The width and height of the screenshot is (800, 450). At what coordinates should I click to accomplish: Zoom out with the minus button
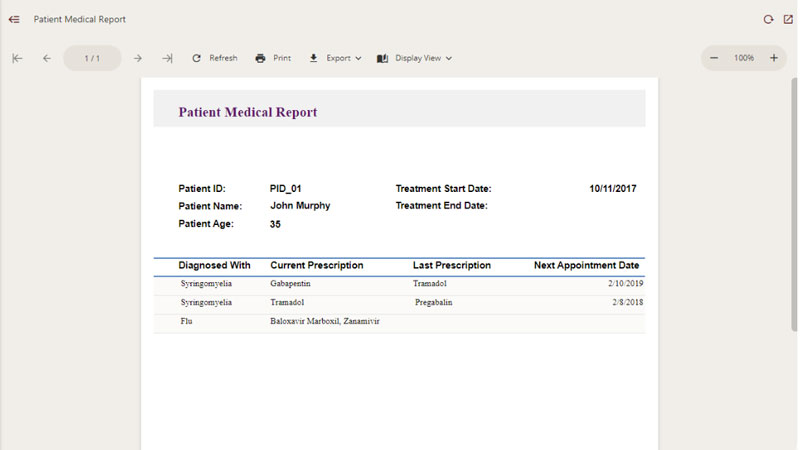714,58
